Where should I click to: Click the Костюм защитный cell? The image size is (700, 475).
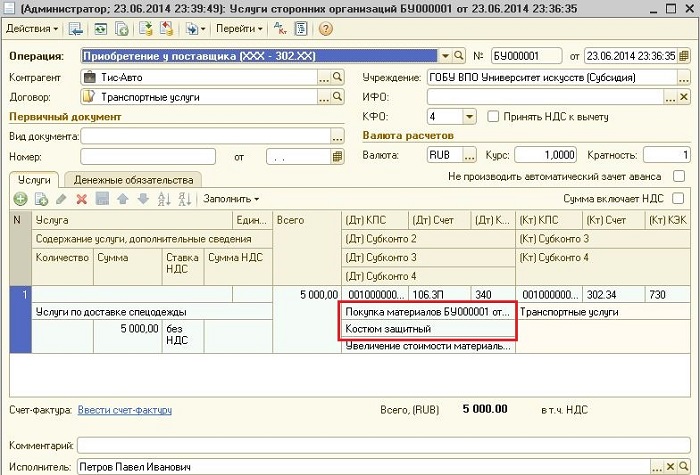click(x=428, y=329)
